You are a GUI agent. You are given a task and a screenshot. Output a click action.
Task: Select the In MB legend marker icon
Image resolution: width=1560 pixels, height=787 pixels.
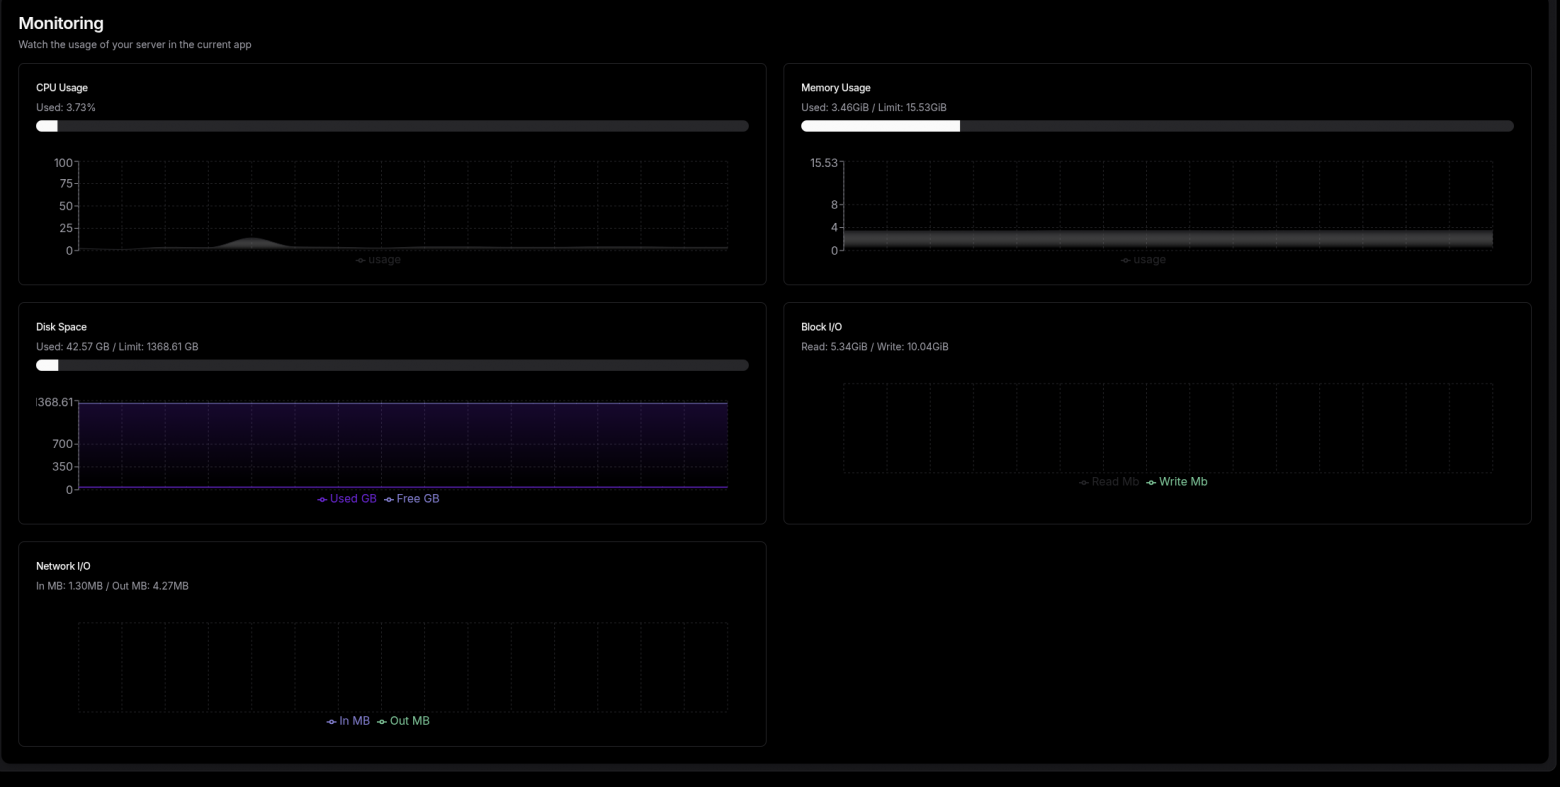pyautogui.click(x=331, y=721)
